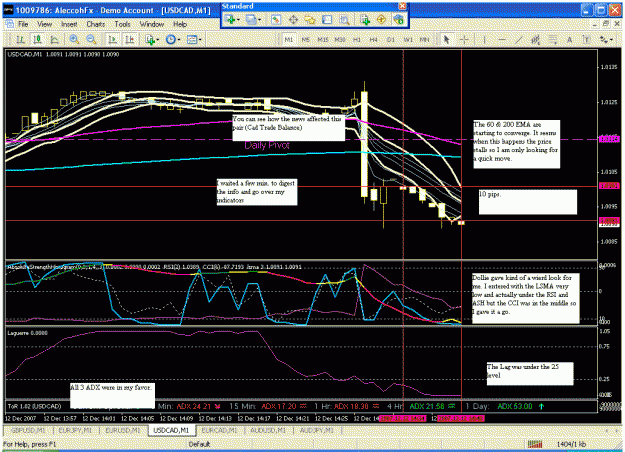This screenshot has height=452, width=625.
Task: Expand the Templates dropdown arrow
Action: coord(200,39)
